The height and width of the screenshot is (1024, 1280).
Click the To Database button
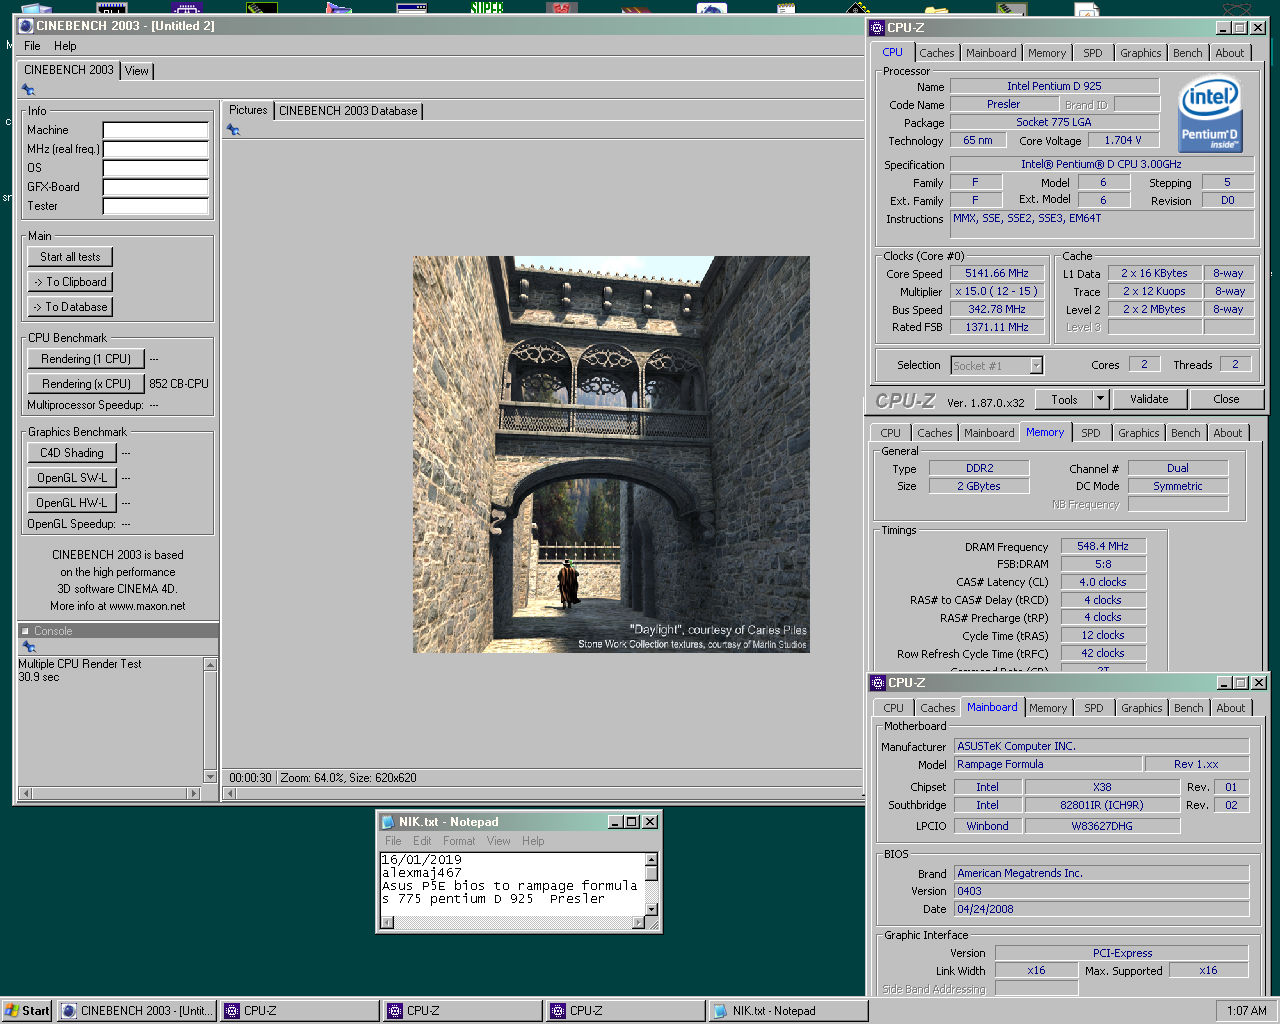click(x=70, y=307)
